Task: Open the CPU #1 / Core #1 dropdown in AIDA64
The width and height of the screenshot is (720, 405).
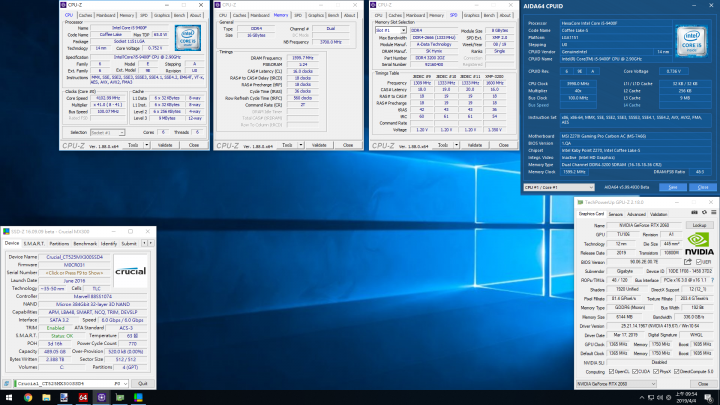Action: tap(559, 187)
